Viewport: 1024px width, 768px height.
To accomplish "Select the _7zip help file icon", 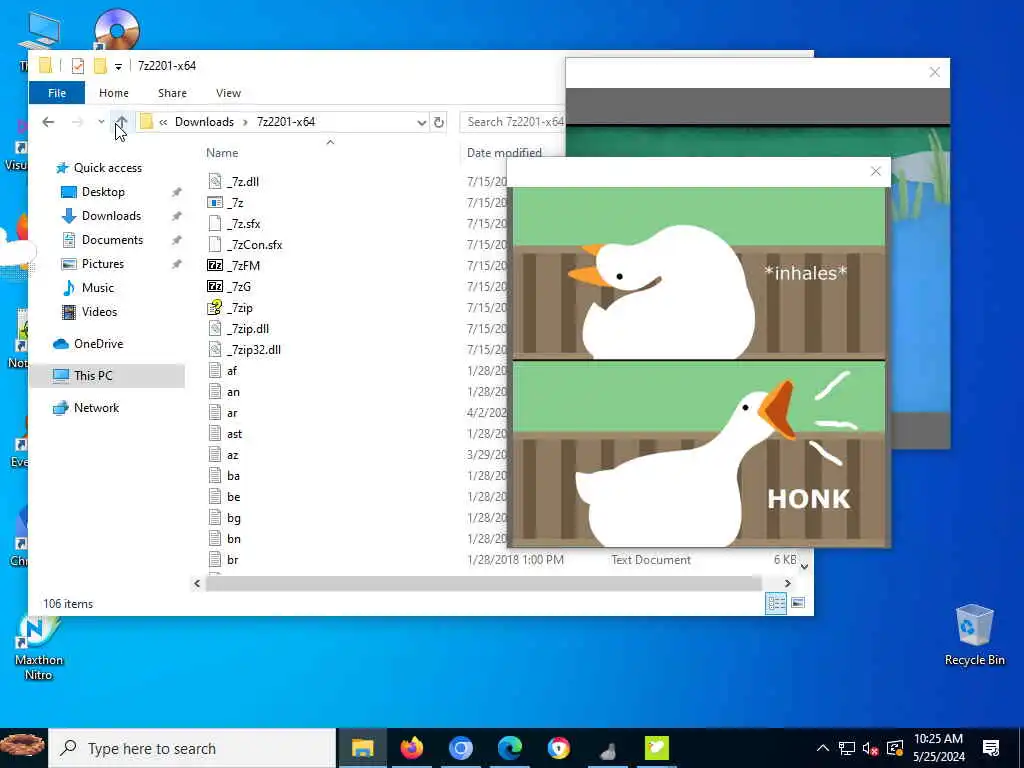I will click(x=215, y=308).
